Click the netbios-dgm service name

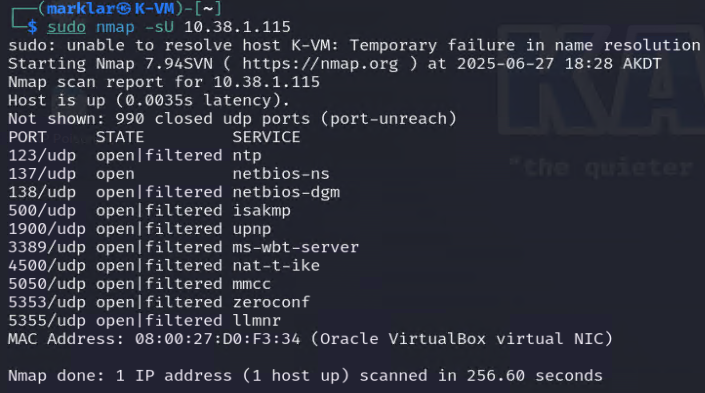click(286, 192)
